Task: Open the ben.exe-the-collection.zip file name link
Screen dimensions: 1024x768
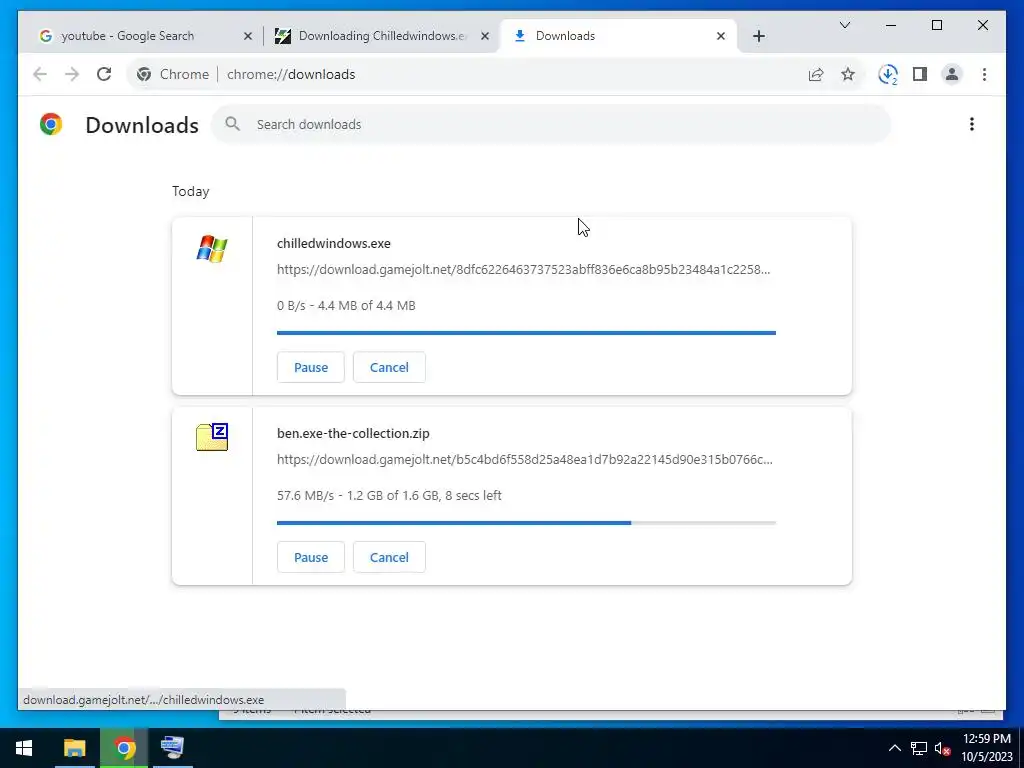Action: point(353,434)
